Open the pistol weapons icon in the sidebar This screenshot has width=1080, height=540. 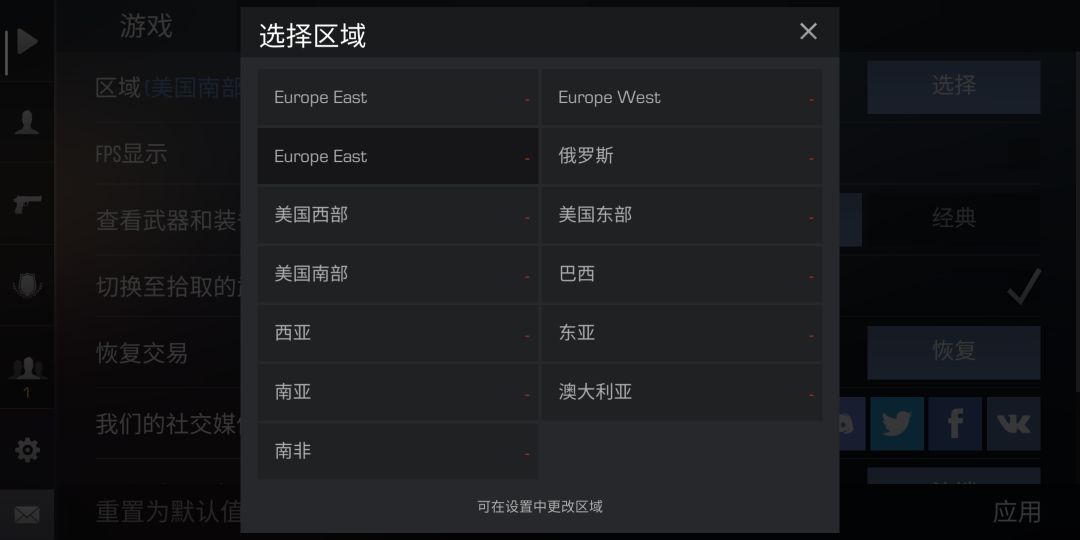click(27, 204)
